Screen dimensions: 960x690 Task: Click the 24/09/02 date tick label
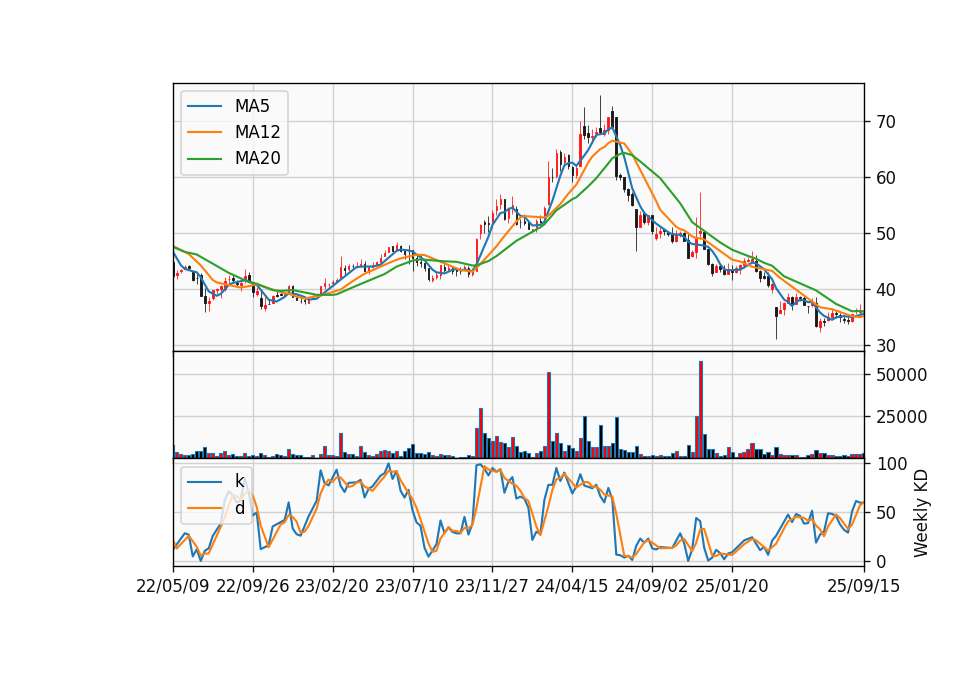coord(652,586)
